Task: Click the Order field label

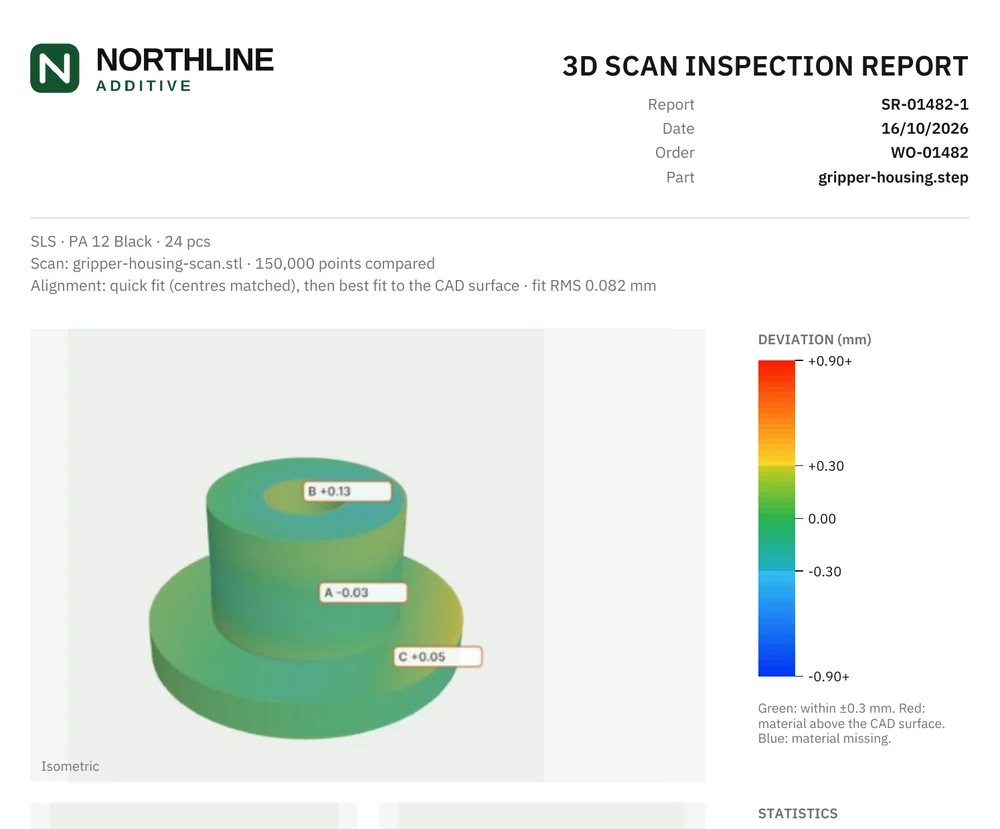Action: click(675, 153)
